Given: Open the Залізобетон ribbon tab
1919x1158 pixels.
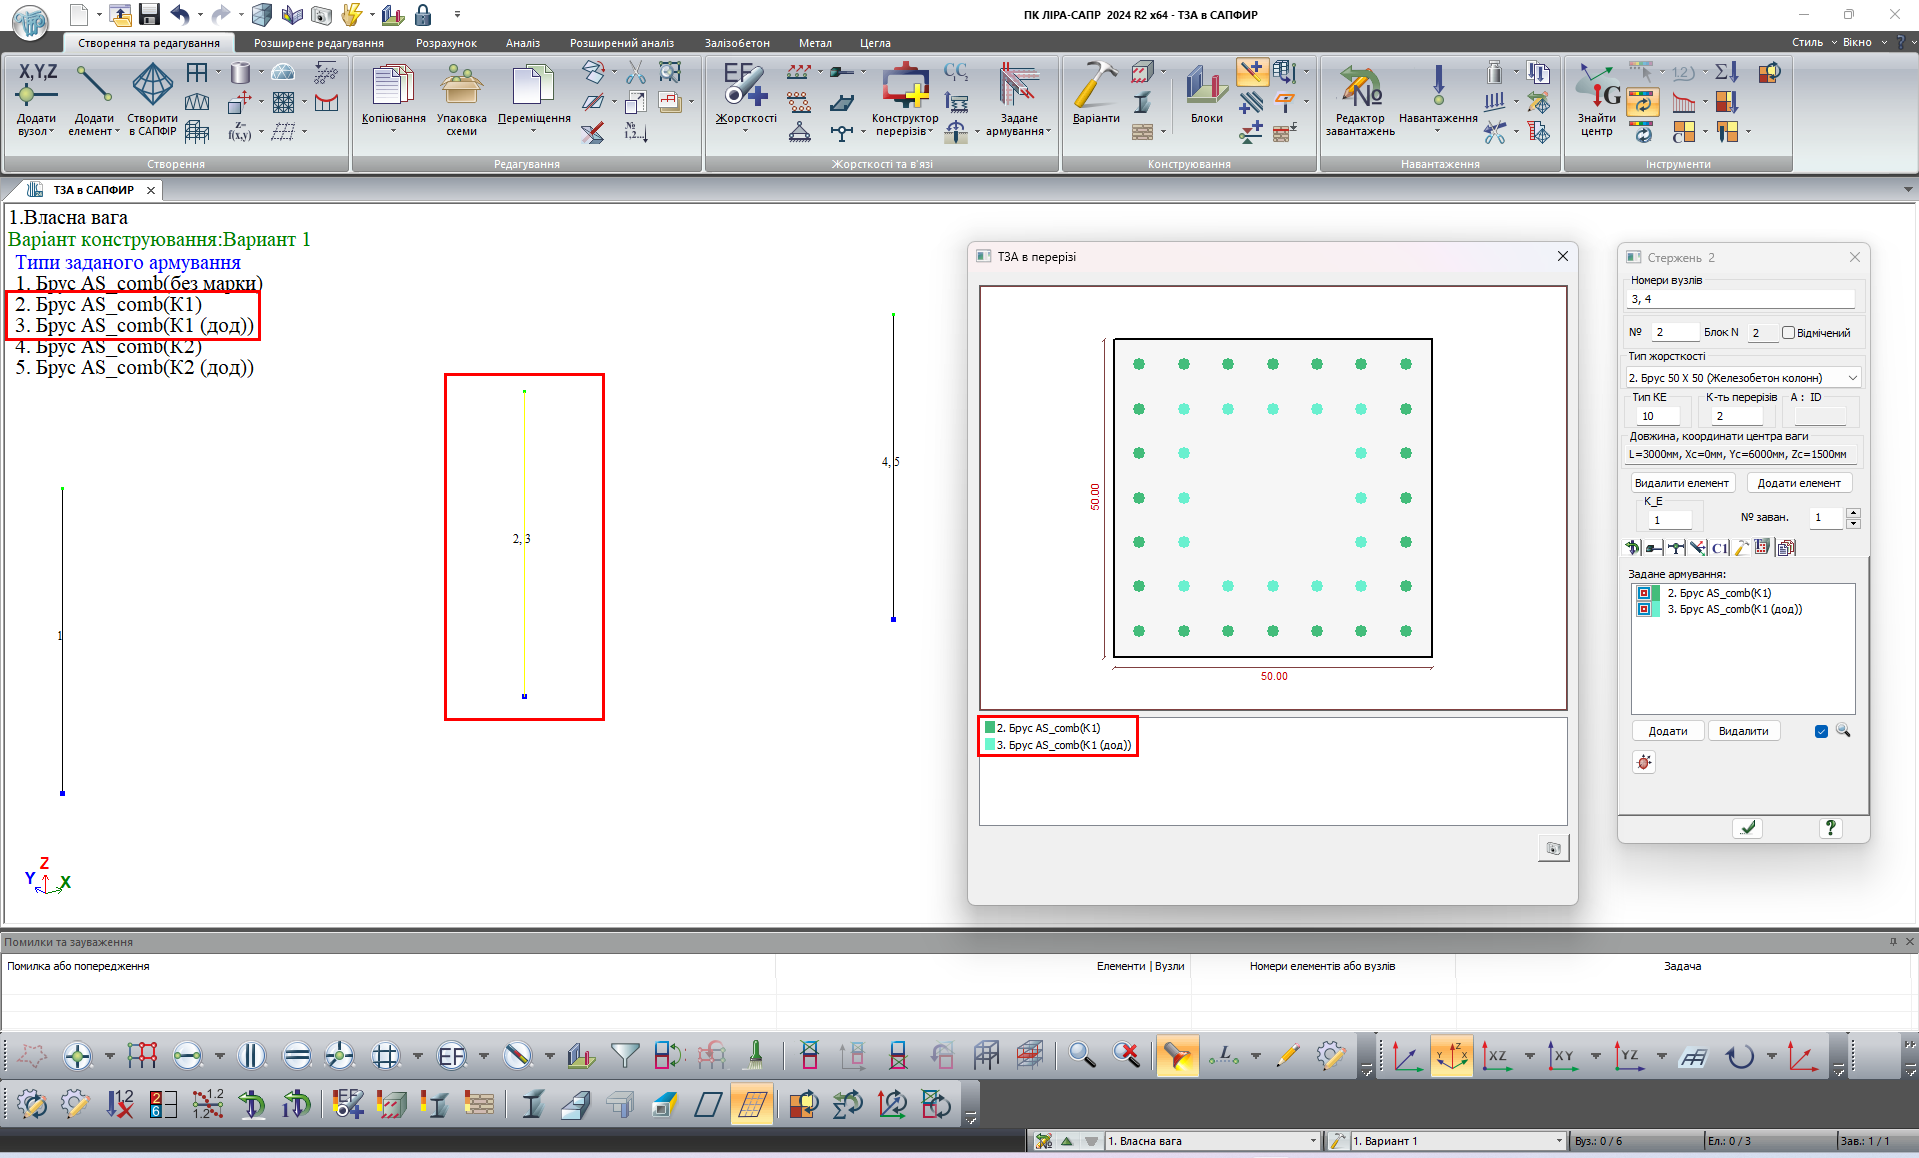Looking at the screenshot, I should (737, 43).
